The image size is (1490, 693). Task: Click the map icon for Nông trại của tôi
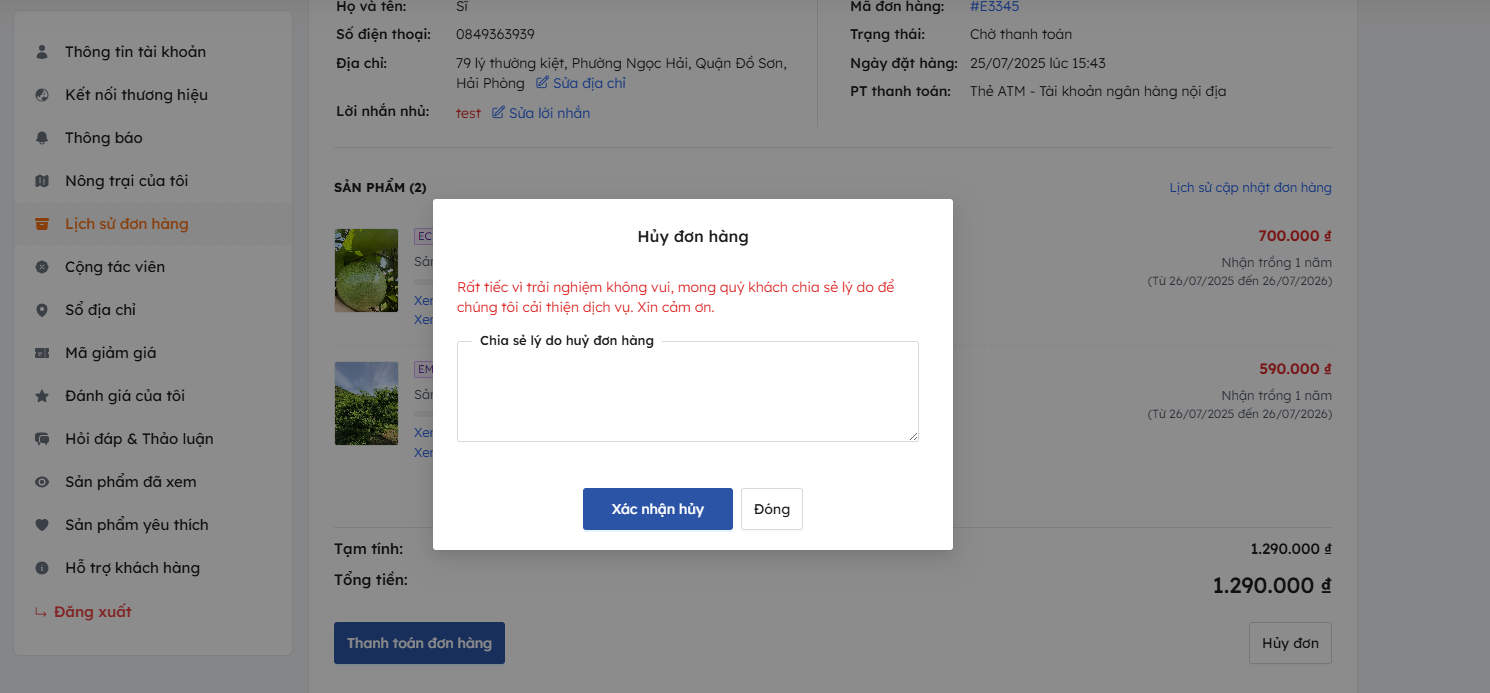coord(41,181)
